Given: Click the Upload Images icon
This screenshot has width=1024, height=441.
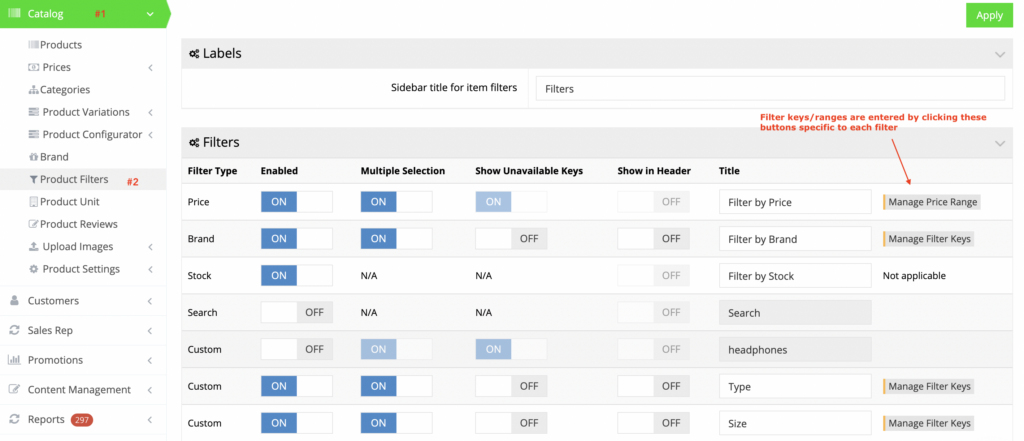Looking at the screenshot, I should 34,247.
